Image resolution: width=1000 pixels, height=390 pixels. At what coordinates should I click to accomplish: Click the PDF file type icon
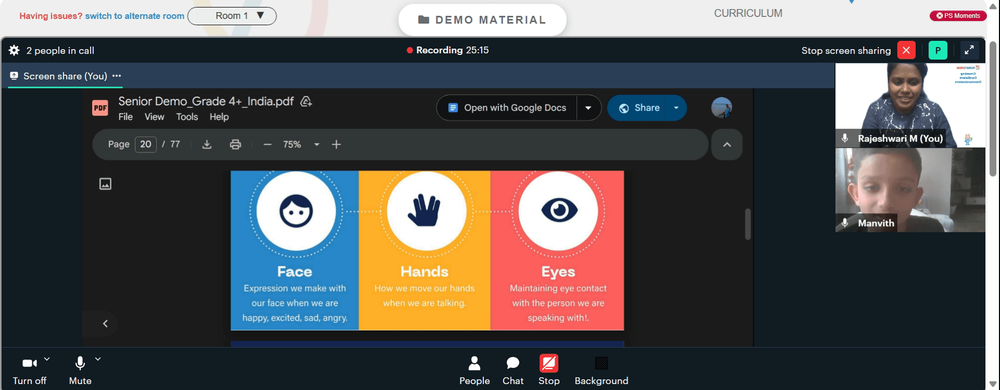[x=100, y=108]
